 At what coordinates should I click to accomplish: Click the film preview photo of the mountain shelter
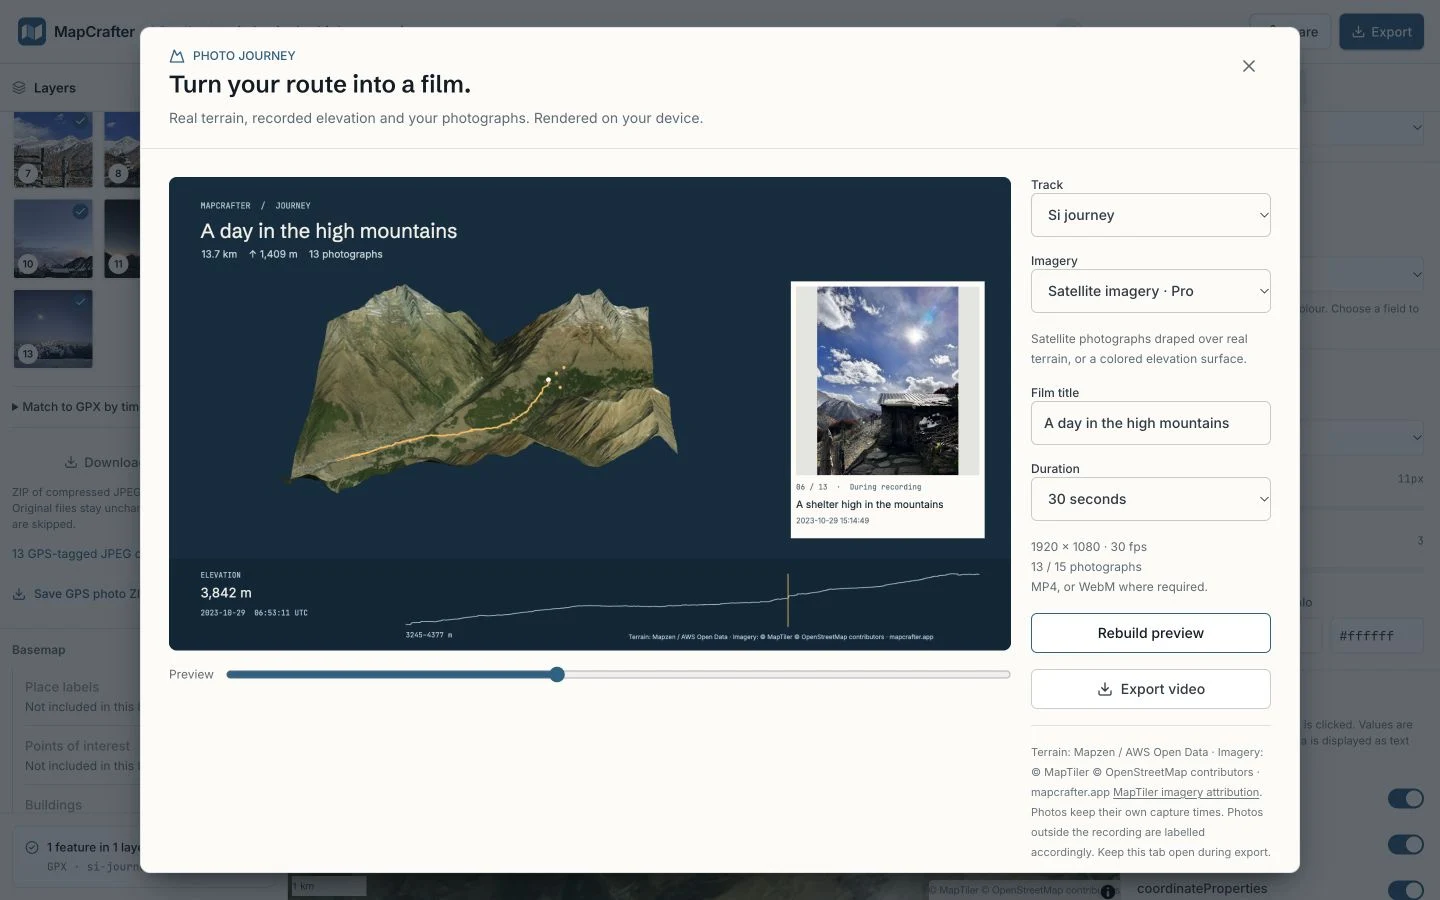[x=887, y=380]
